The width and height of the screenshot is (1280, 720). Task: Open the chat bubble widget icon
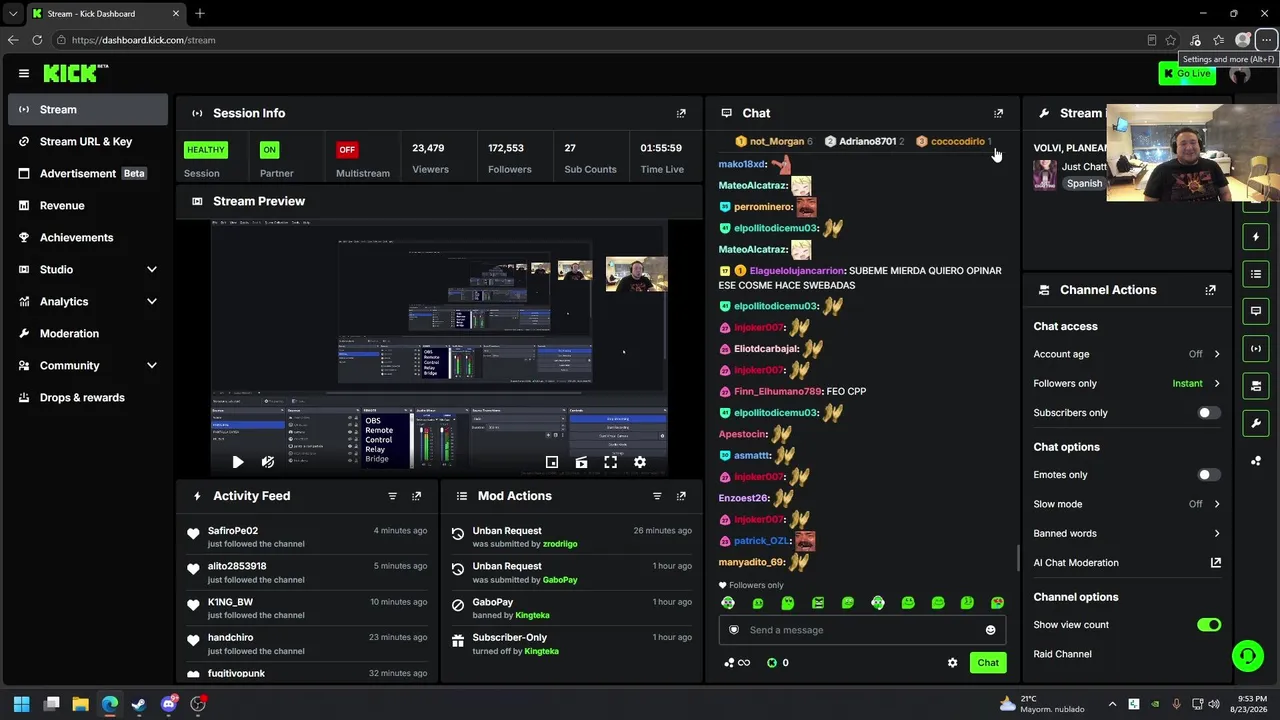coord(1256,311)
